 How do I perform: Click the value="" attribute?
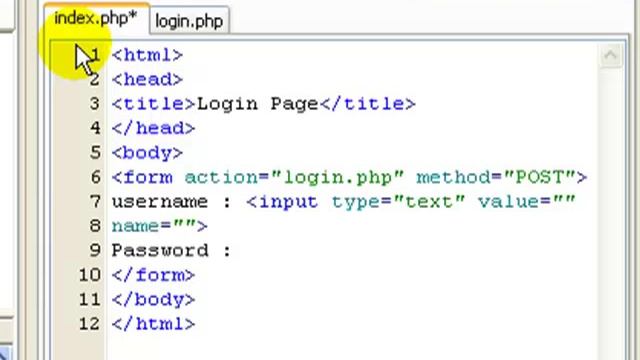click(x=527, y=202)
